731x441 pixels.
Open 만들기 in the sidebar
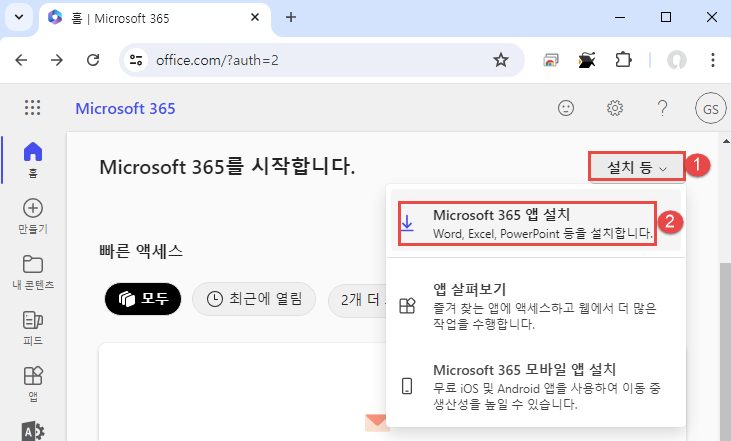[x=33, y=216]
